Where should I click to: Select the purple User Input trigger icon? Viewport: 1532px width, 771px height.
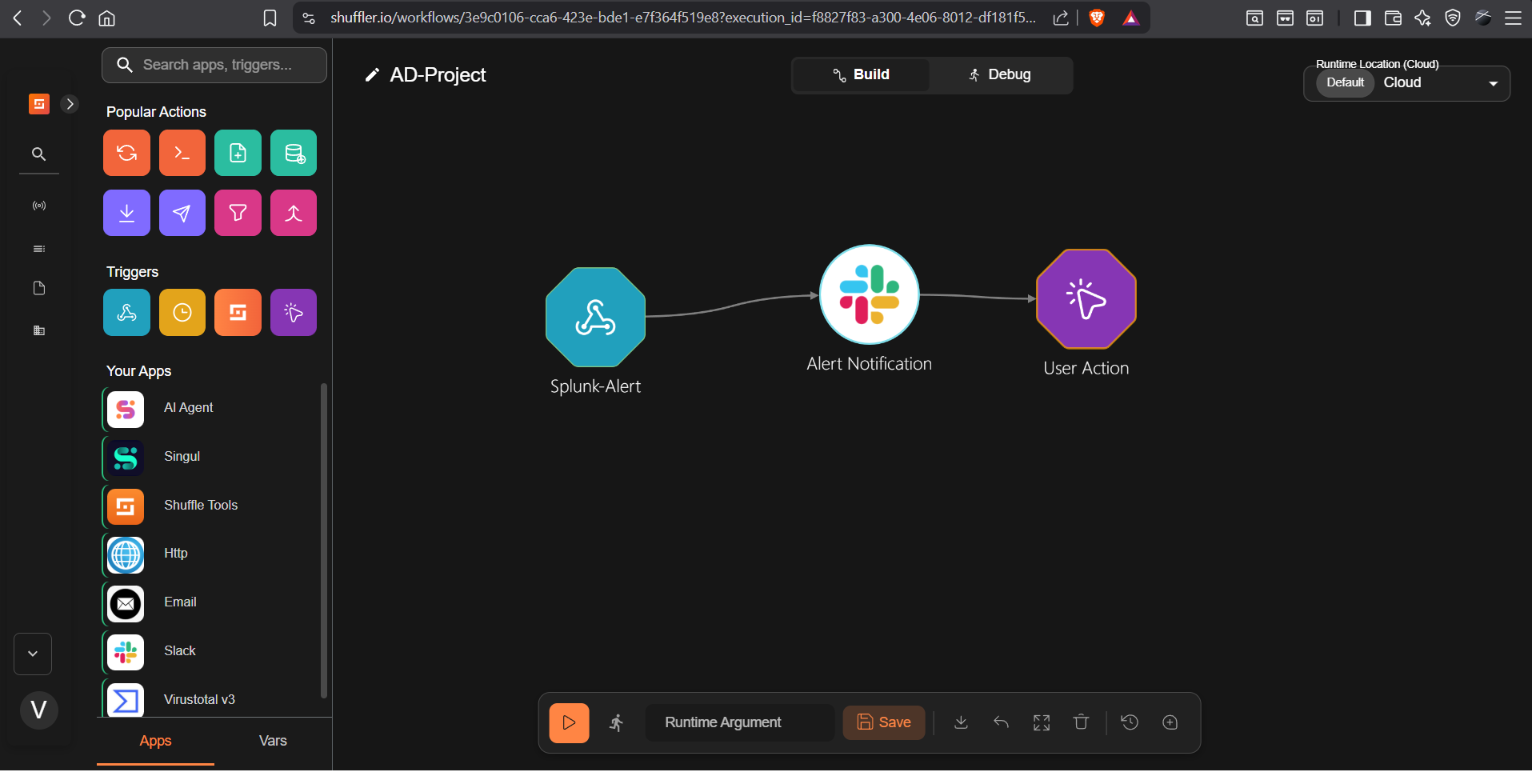point(294,312)
